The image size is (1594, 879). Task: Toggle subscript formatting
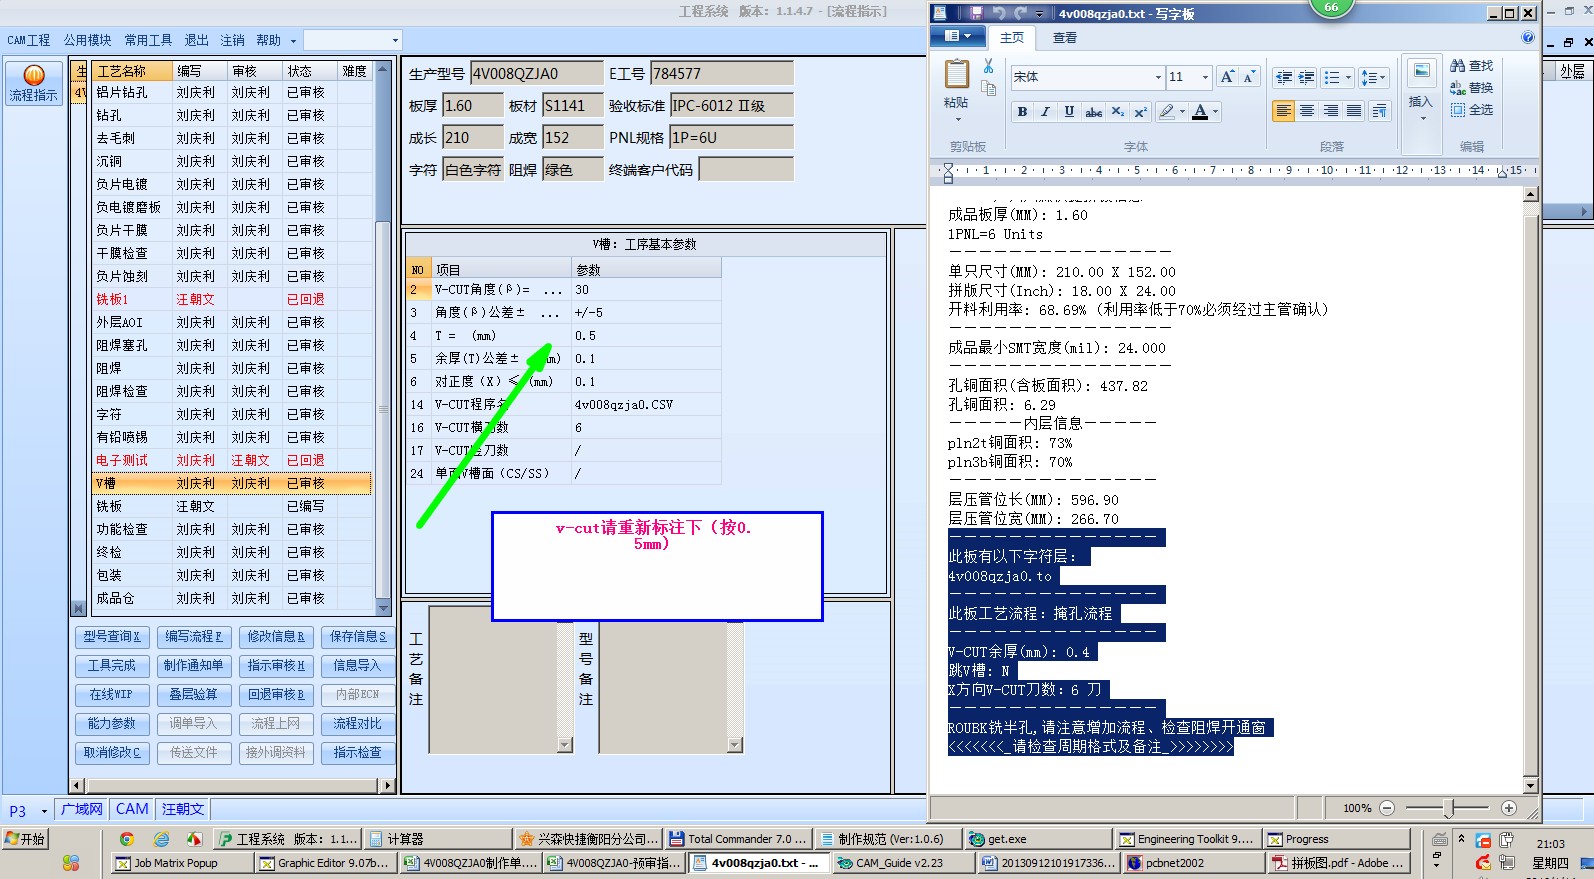1118,112
